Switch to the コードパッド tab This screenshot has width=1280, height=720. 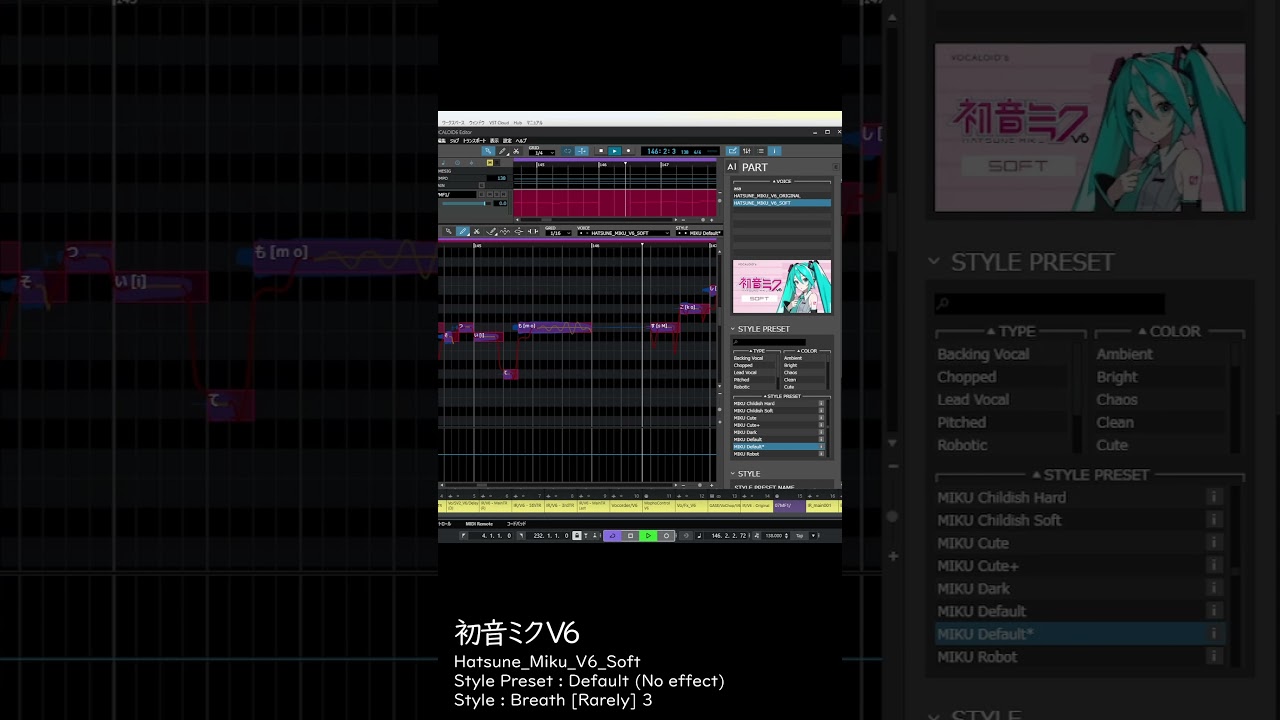[517, 524]
